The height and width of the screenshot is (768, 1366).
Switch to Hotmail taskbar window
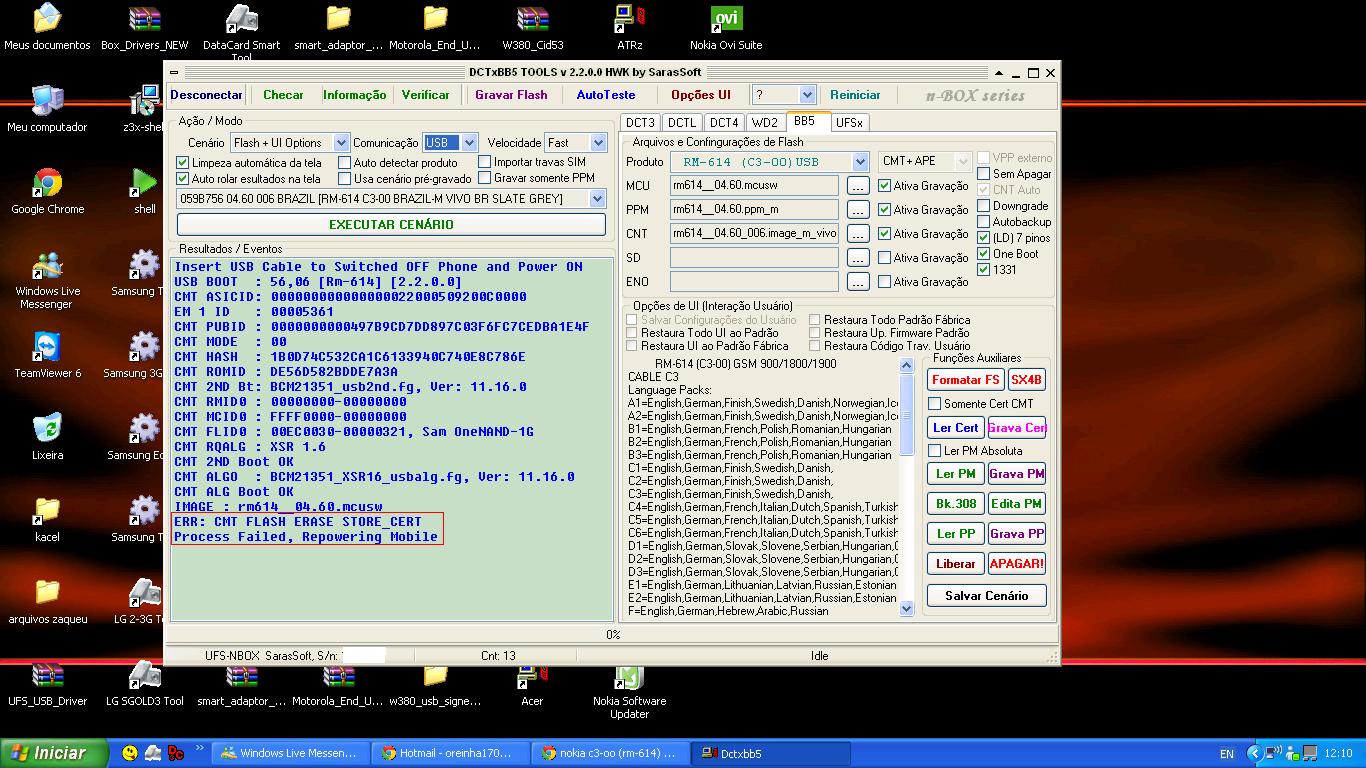point(449,753)
